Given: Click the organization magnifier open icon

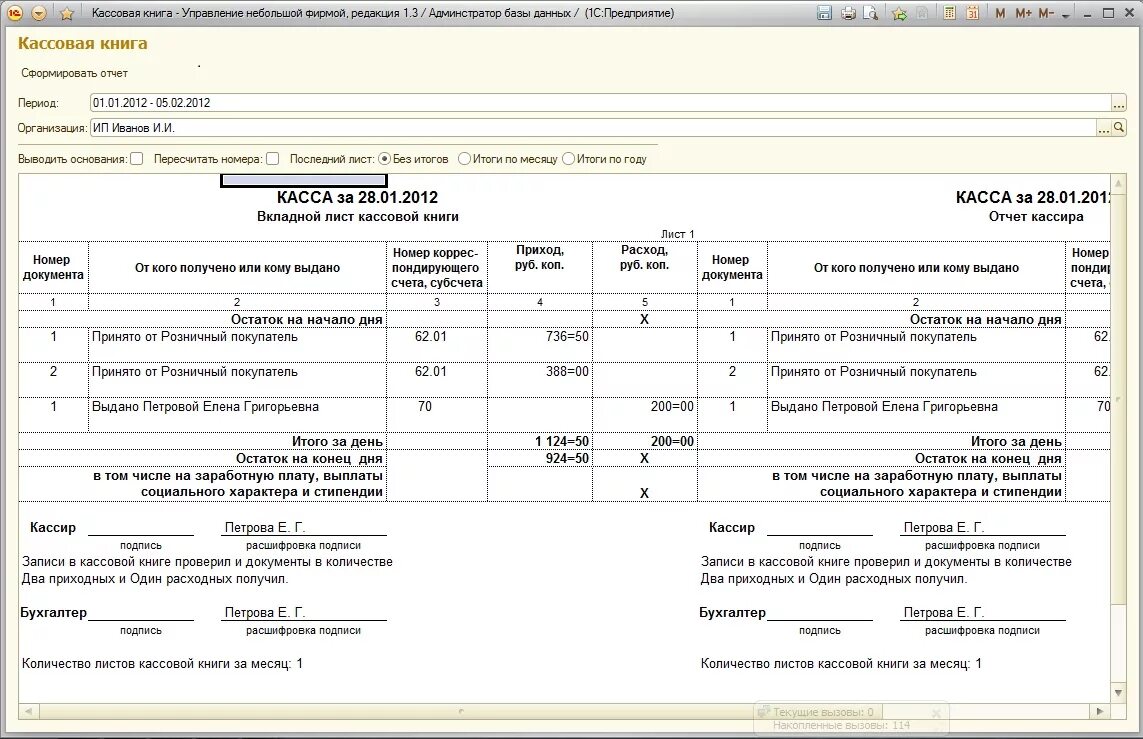Looking at the screenshot, I should coord(1118,128).
